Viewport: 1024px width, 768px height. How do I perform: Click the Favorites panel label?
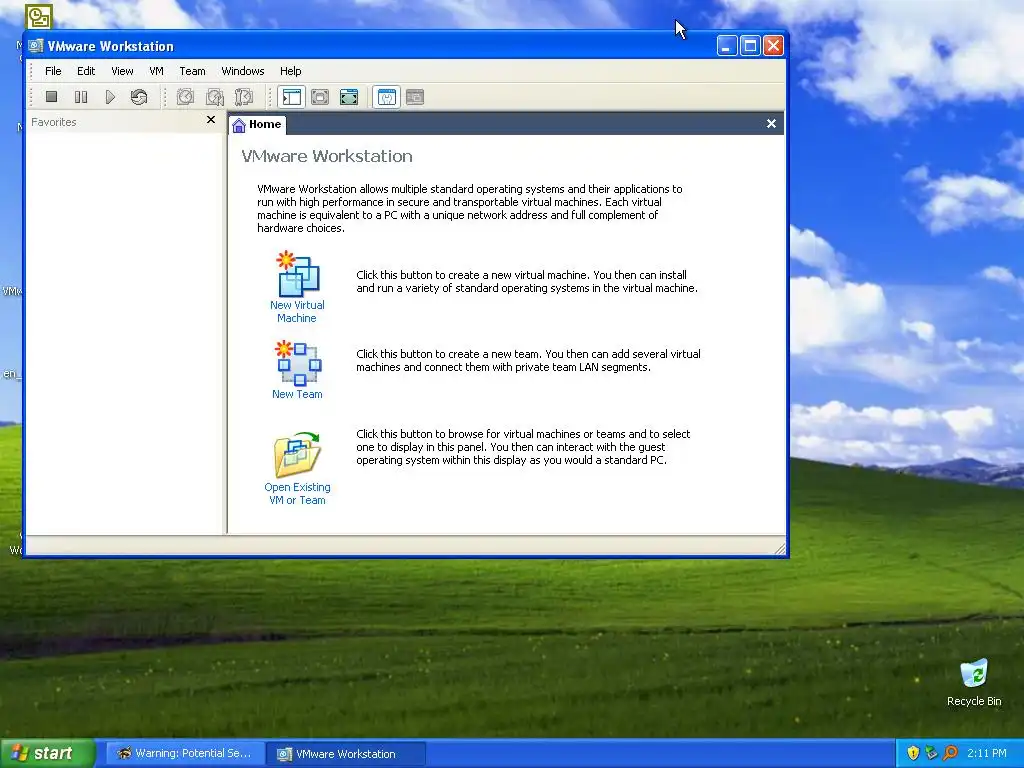click(x=54, y=122)
